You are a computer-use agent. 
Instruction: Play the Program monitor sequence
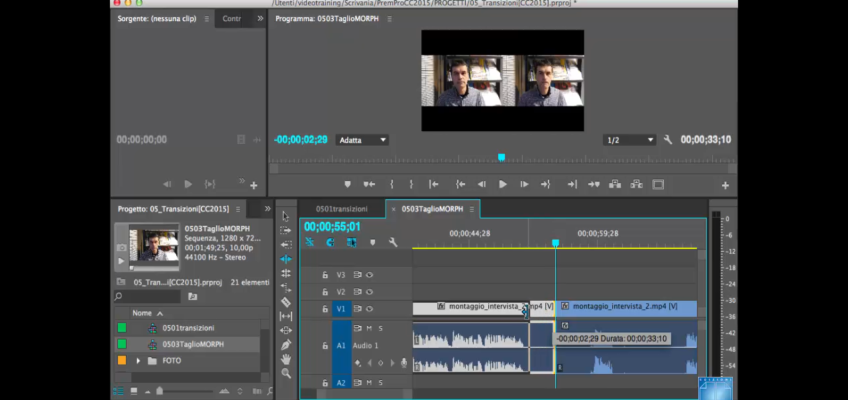502,184
